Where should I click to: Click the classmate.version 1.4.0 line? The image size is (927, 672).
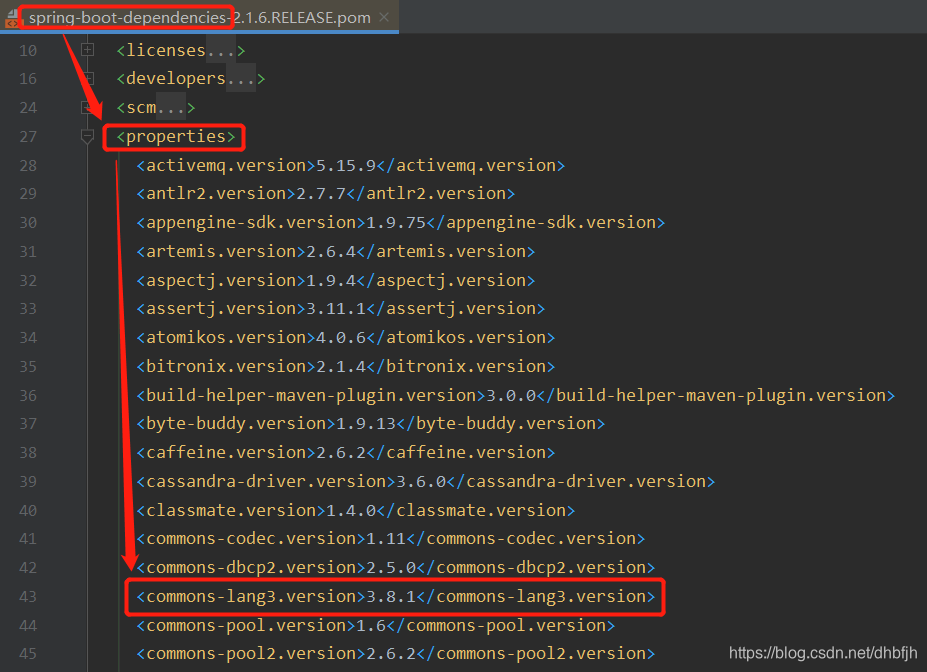[x=356, y=511]
